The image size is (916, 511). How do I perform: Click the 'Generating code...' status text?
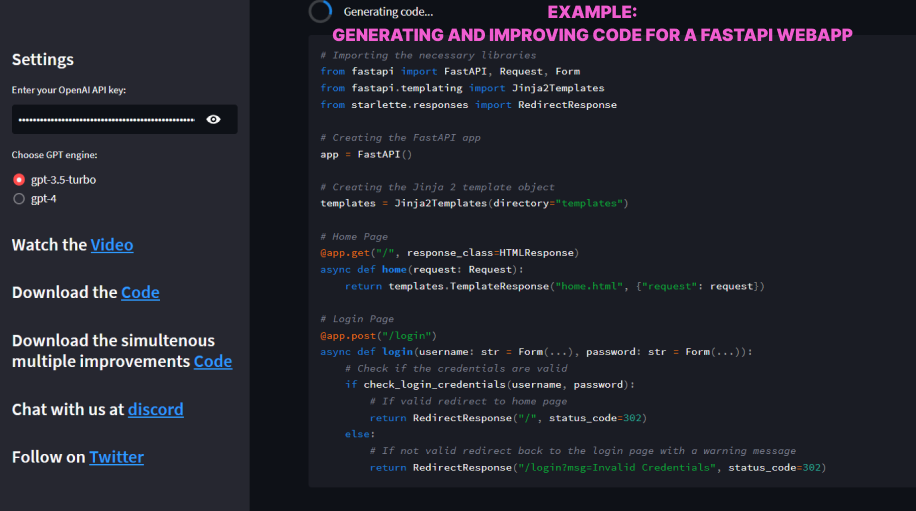[x=388, y=12]
